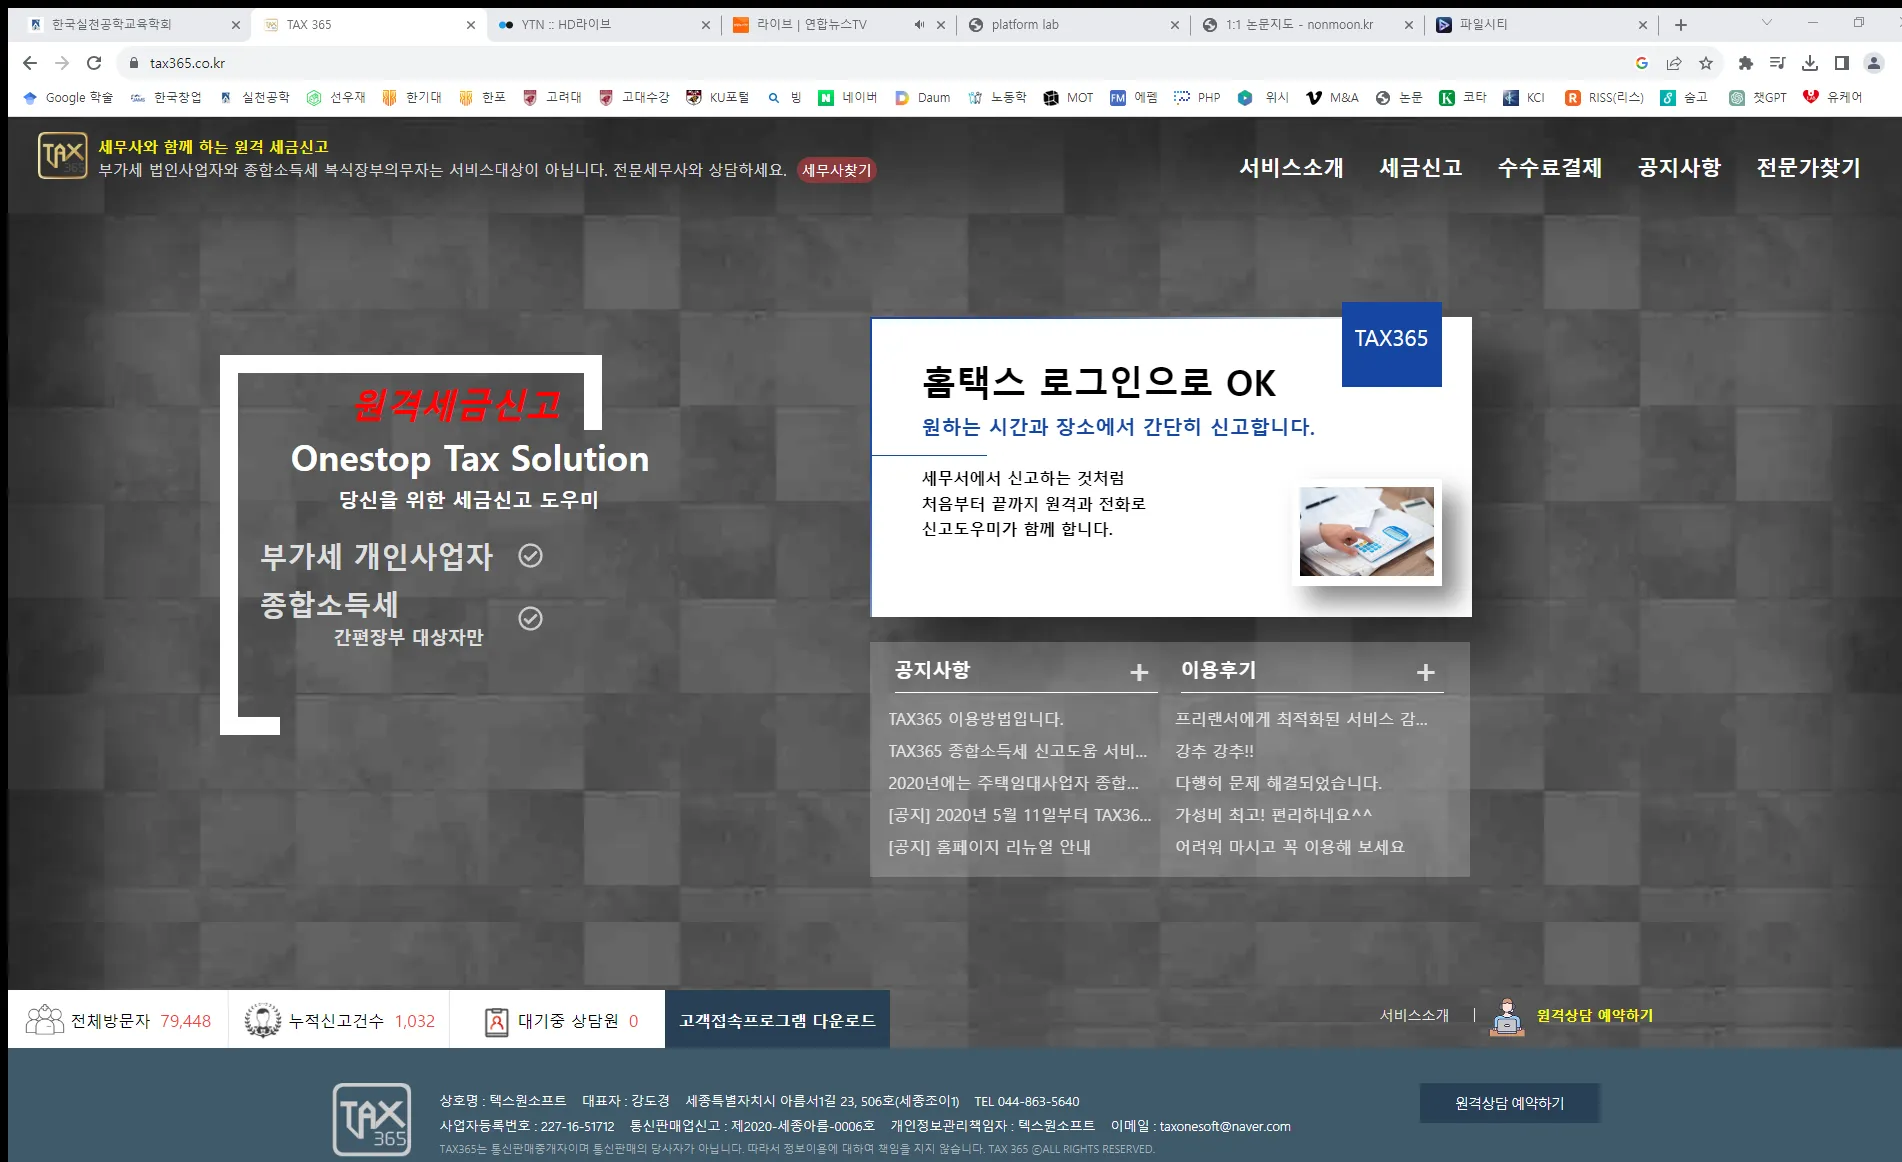
Task: Open notice TAX365 종합소득세 신고도움
Action: click(x=1017, y=751)
